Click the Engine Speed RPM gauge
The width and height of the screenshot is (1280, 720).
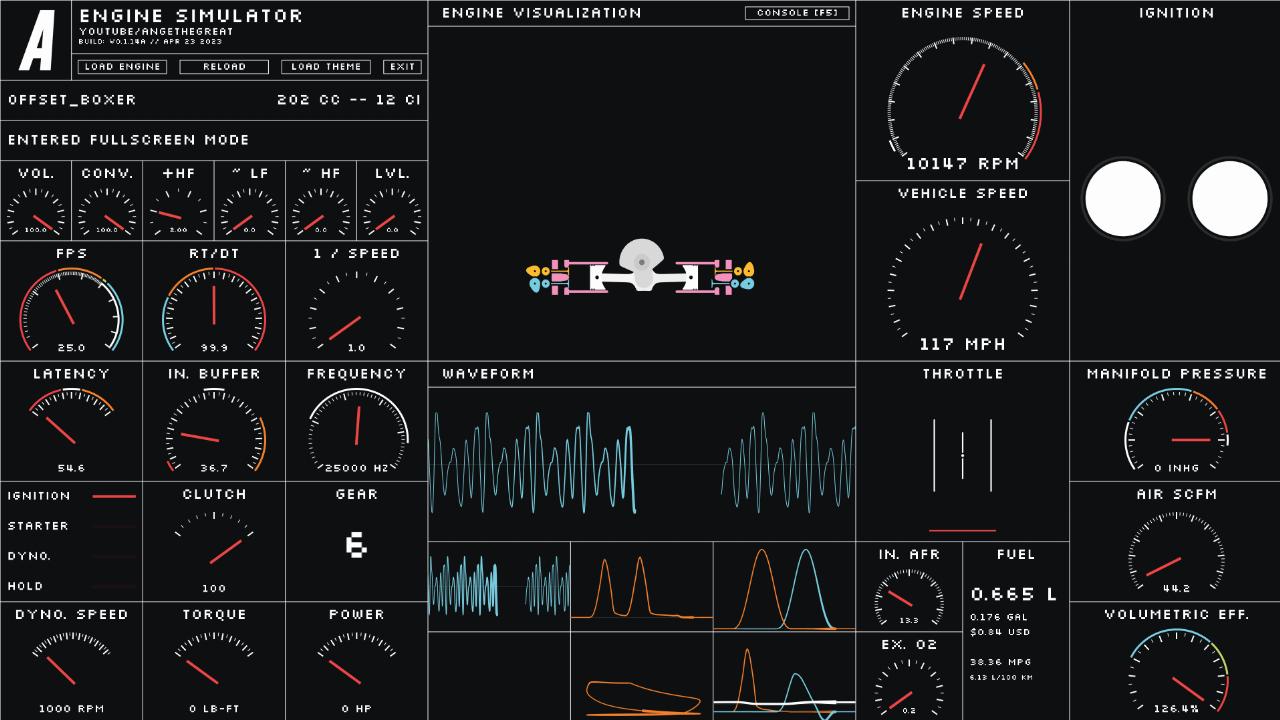coord(962,100)
